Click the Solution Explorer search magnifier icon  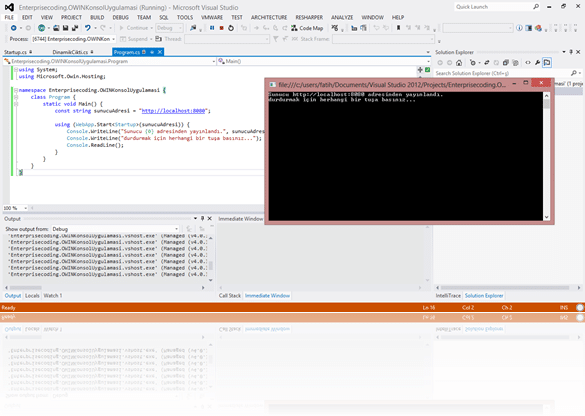point(573,73)
